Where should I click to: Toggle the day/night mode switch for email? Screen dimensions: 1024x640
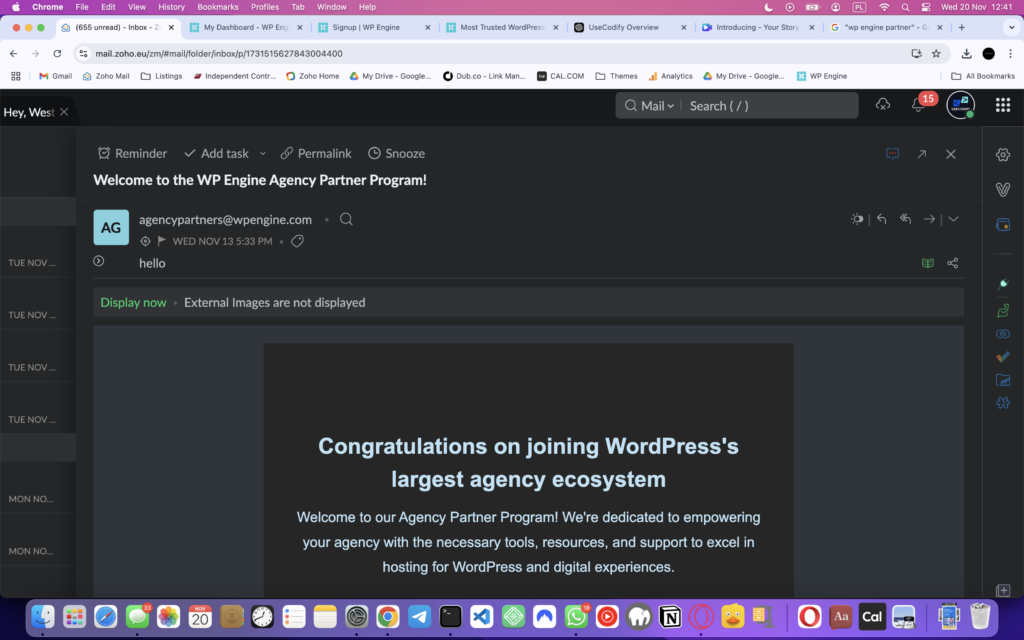click(x=857, y=219)
